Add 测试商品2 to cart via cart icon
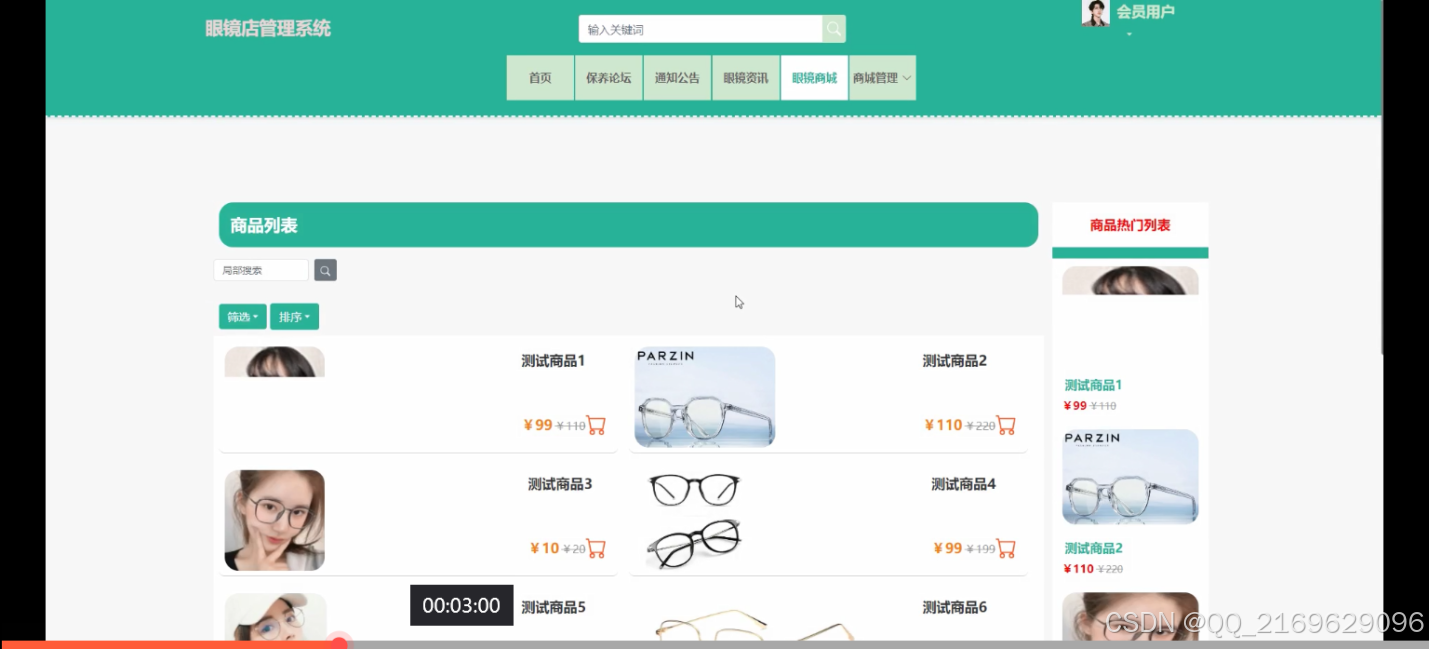This screenshot has height=649, width=1429. click(1006, 425)
